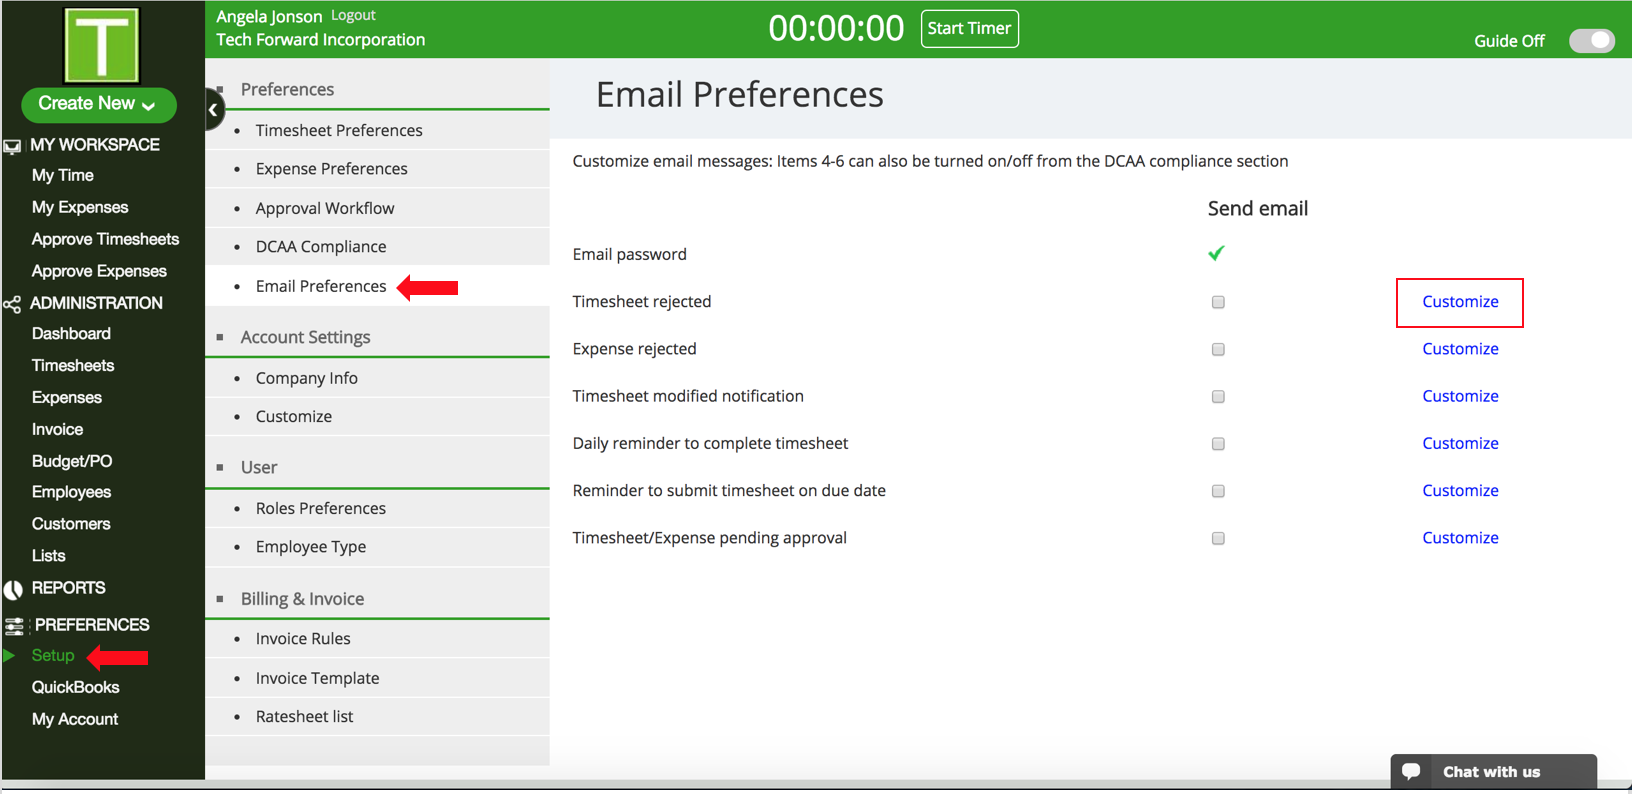Click the My Workspace monitor icon
This screenshot has width=1632, height=794.
point(12,146)
